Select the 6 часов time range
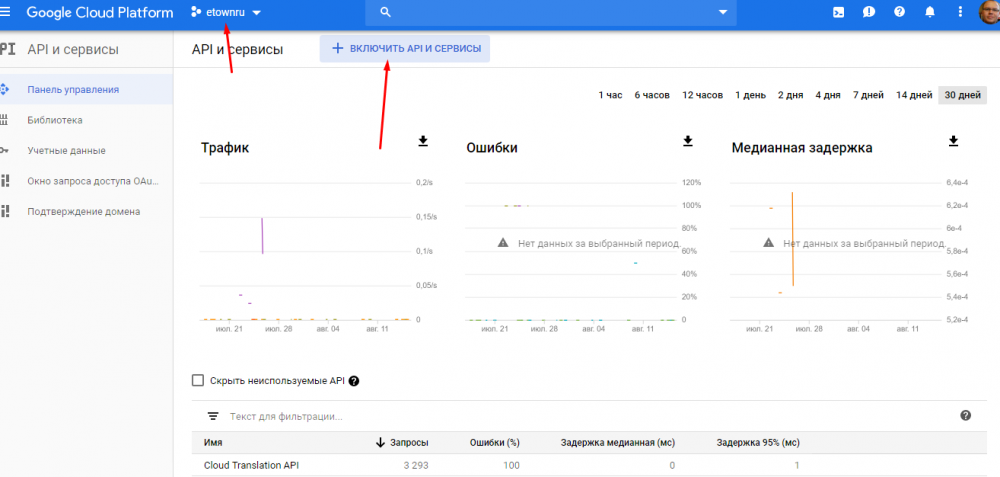Image resolution: width=1000 pixels, height=477 pixels. [x=652, y=96]
